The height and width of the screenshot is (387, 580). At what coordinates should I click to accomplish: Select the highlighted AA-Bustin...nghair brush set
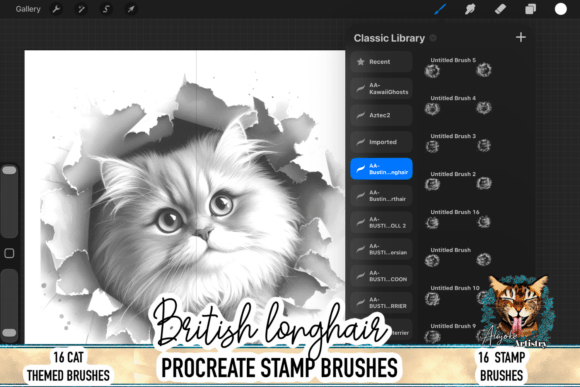click(381, 169)
